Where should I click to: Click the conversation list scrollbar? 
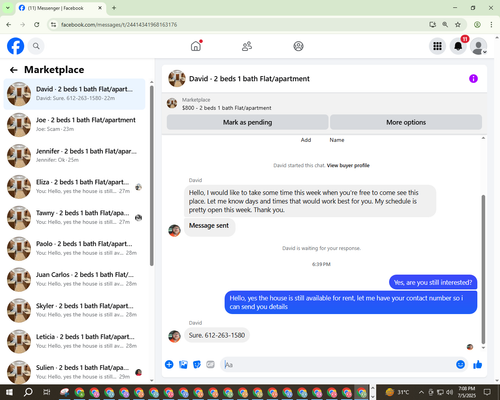point(152,176)
